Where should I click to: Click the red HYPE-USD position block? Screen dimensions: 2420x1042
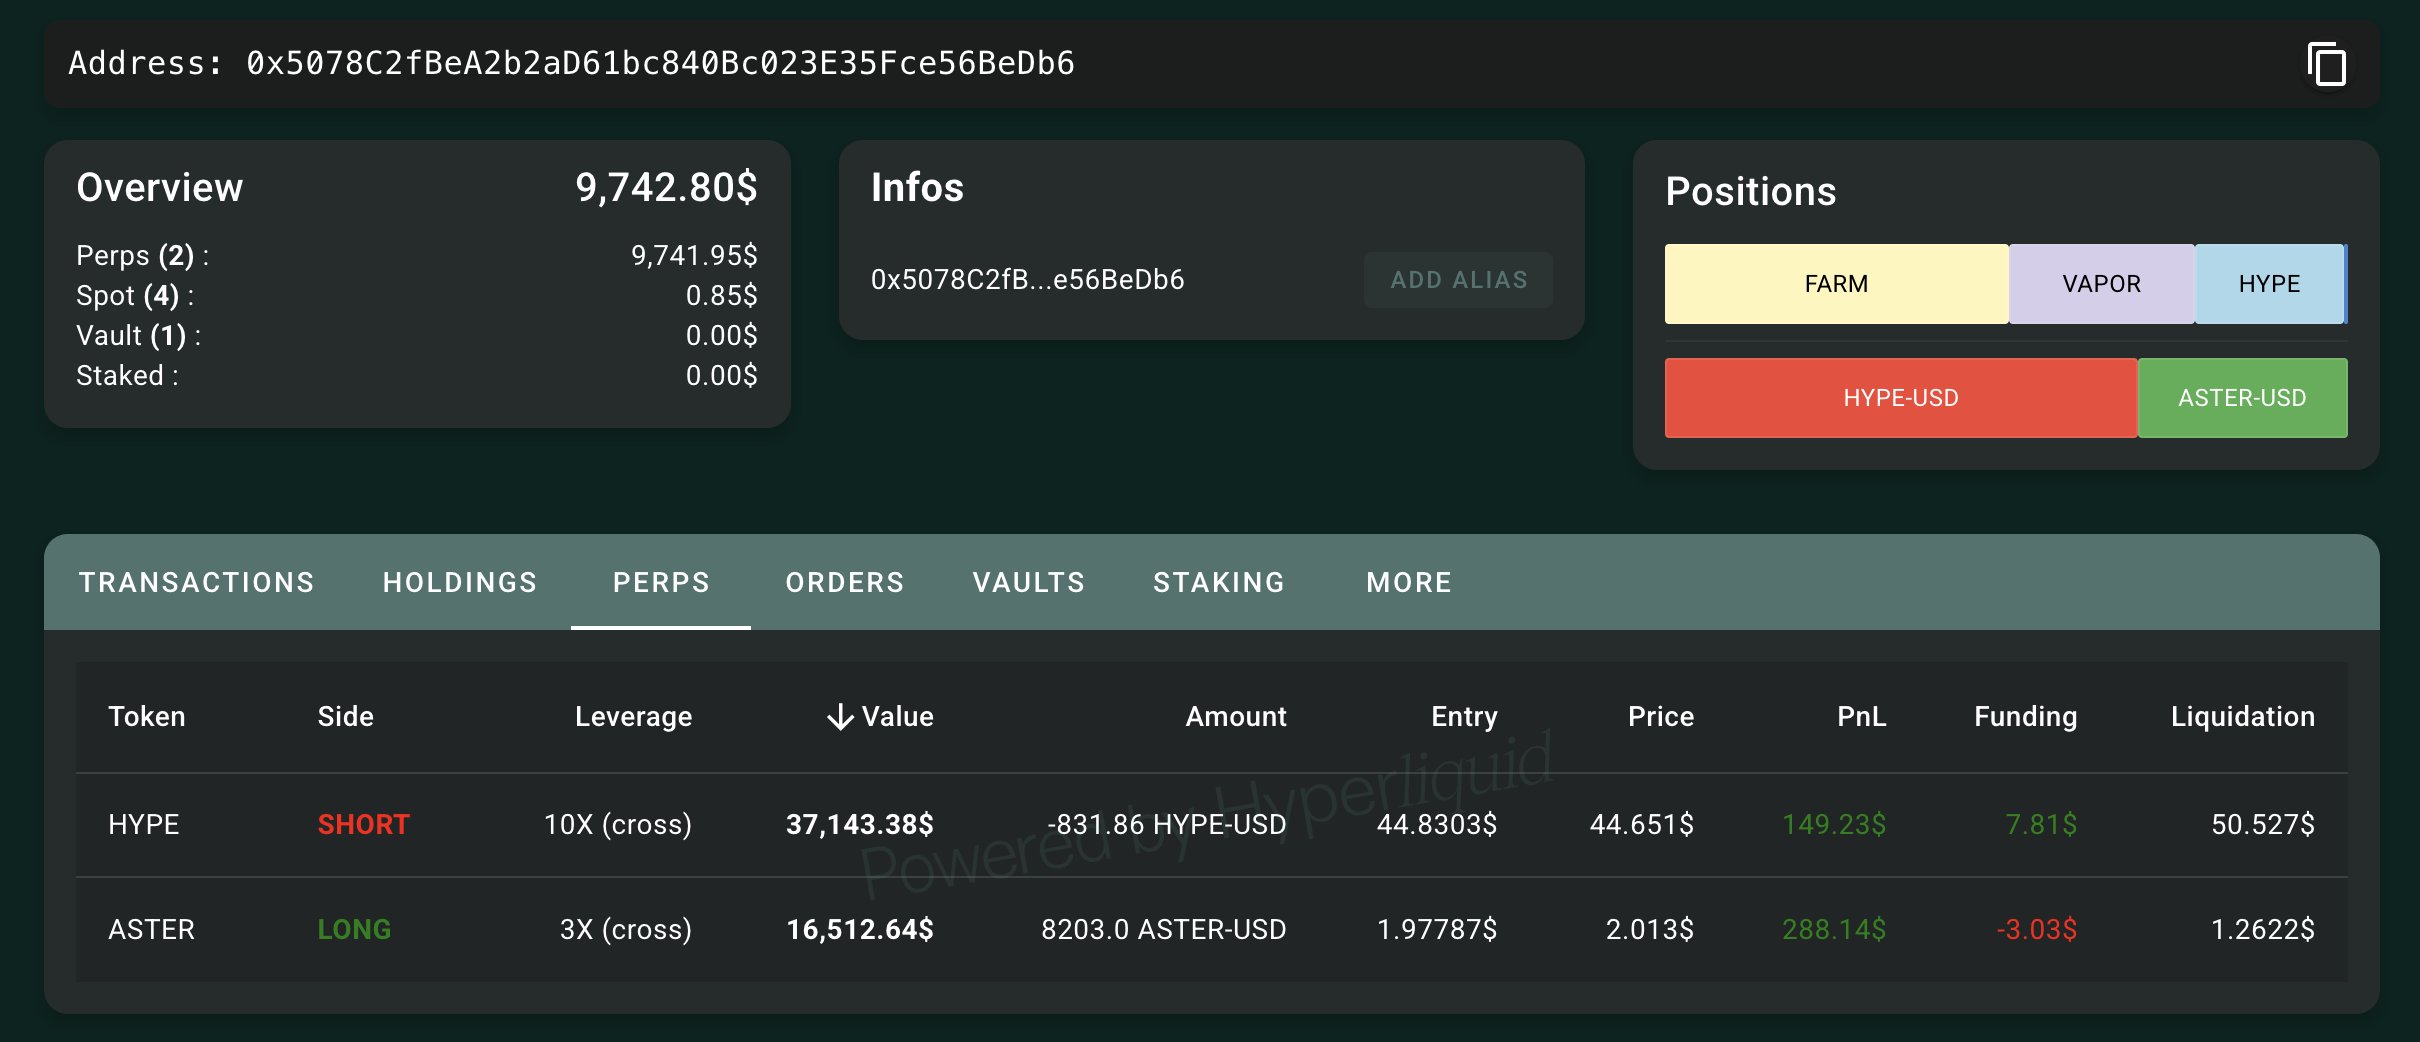click(x=1900, y=398)
